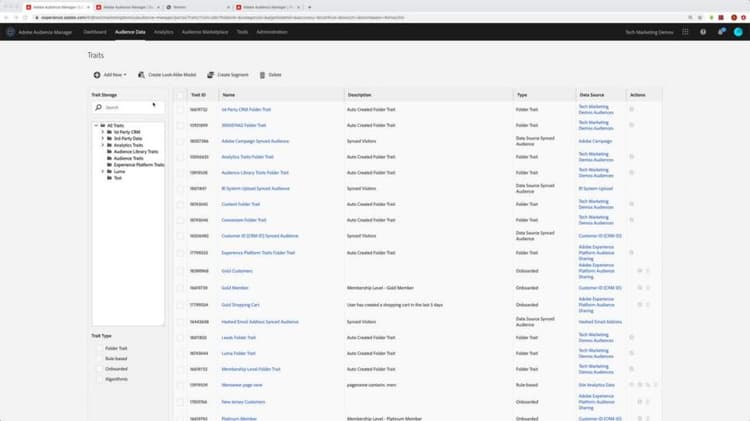
Task: Sort by the Trait ID column header
Action: tap(198, 95)
